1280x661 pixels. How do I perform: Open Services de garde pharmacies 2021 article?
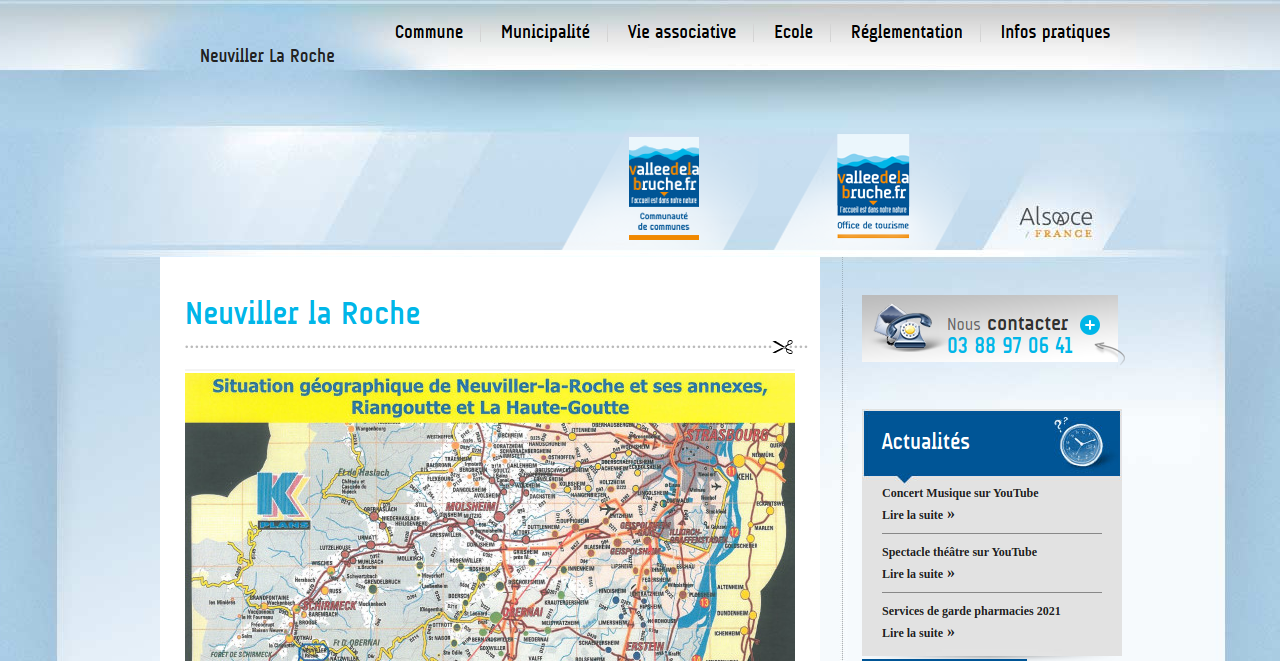[971, 611]
